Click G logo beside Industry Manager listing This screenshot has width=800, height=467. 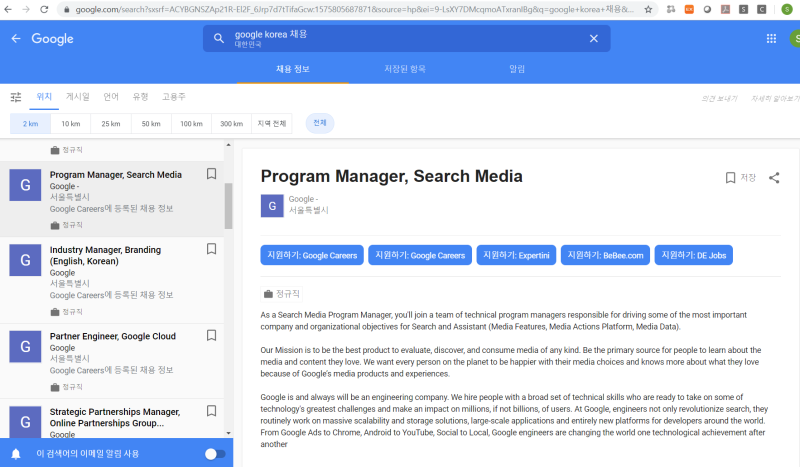(x=25, y=260)
